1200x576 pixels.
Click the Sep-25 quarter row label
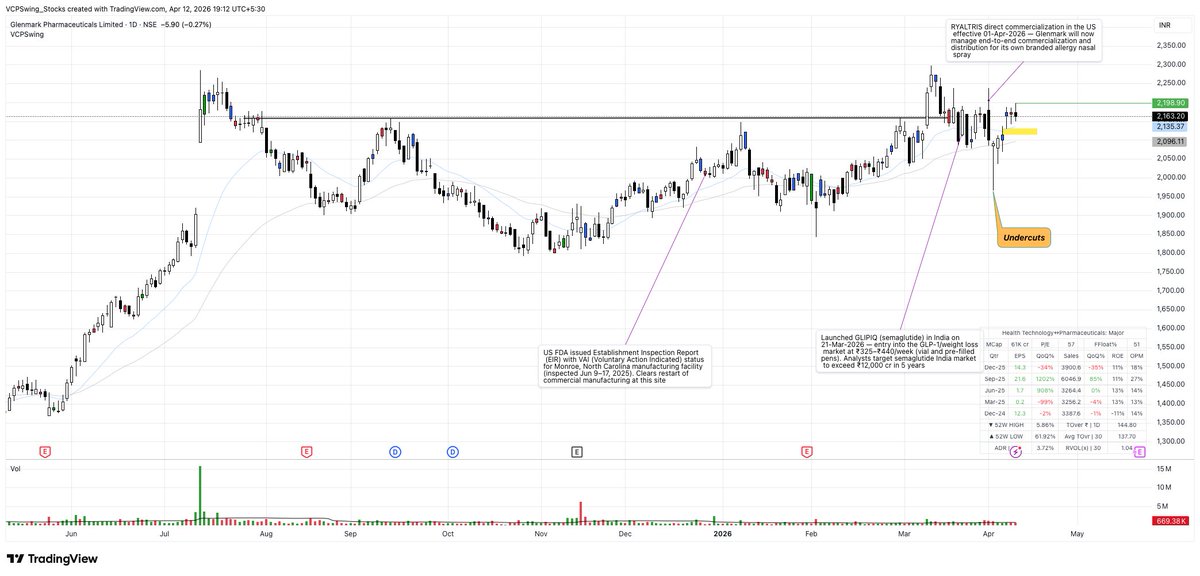coord(995,379)
